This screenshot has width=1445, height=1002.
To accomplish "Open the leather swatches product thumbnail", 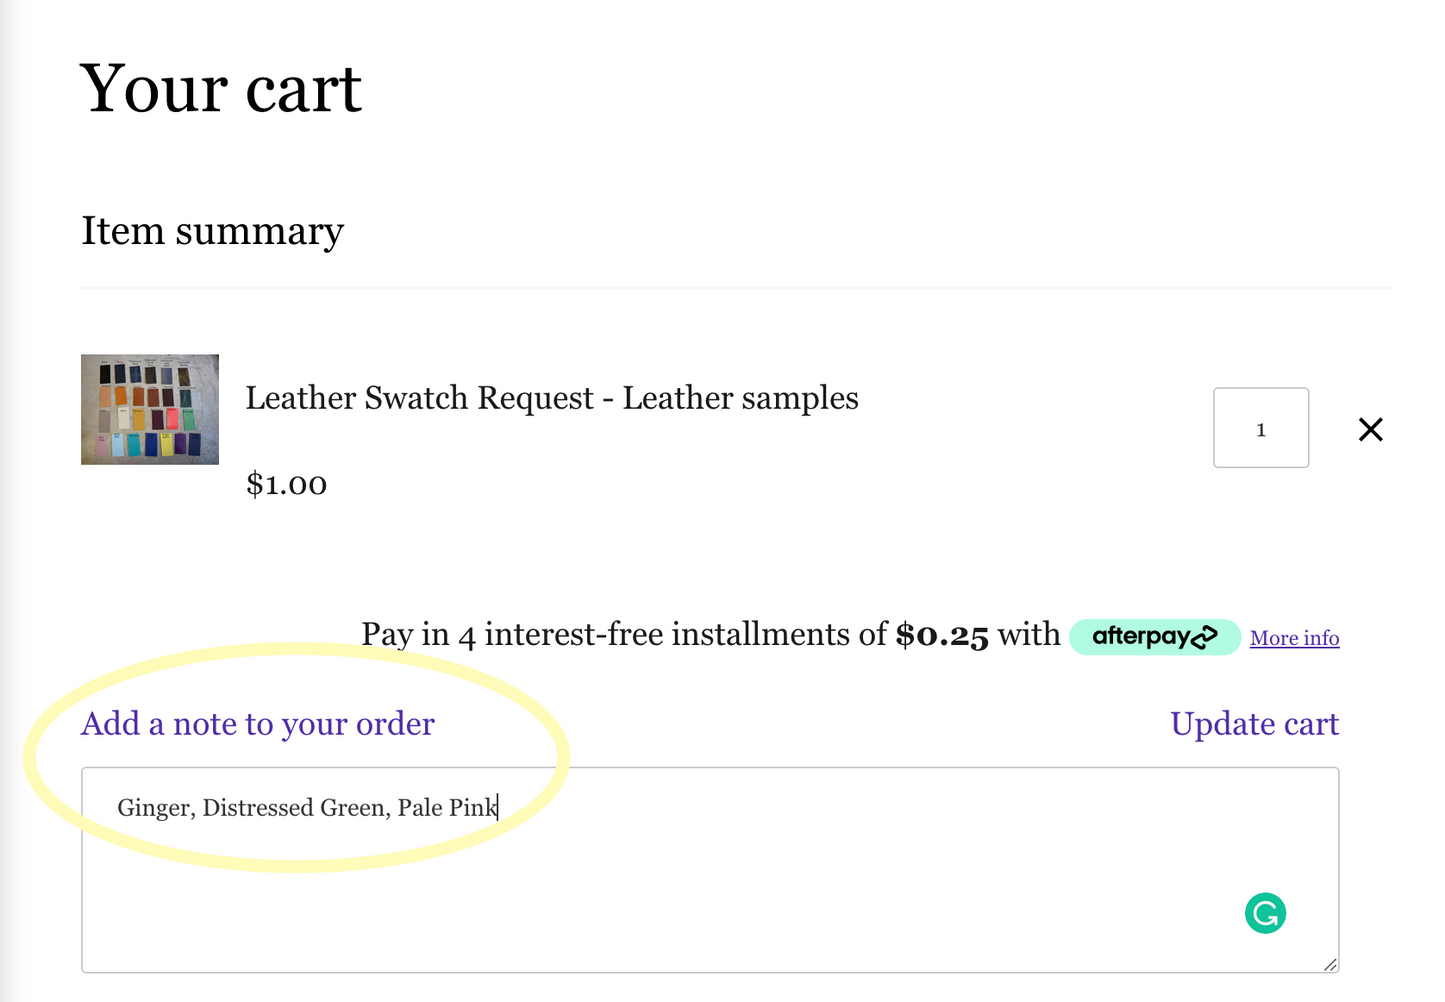I will tap(150, 409).
